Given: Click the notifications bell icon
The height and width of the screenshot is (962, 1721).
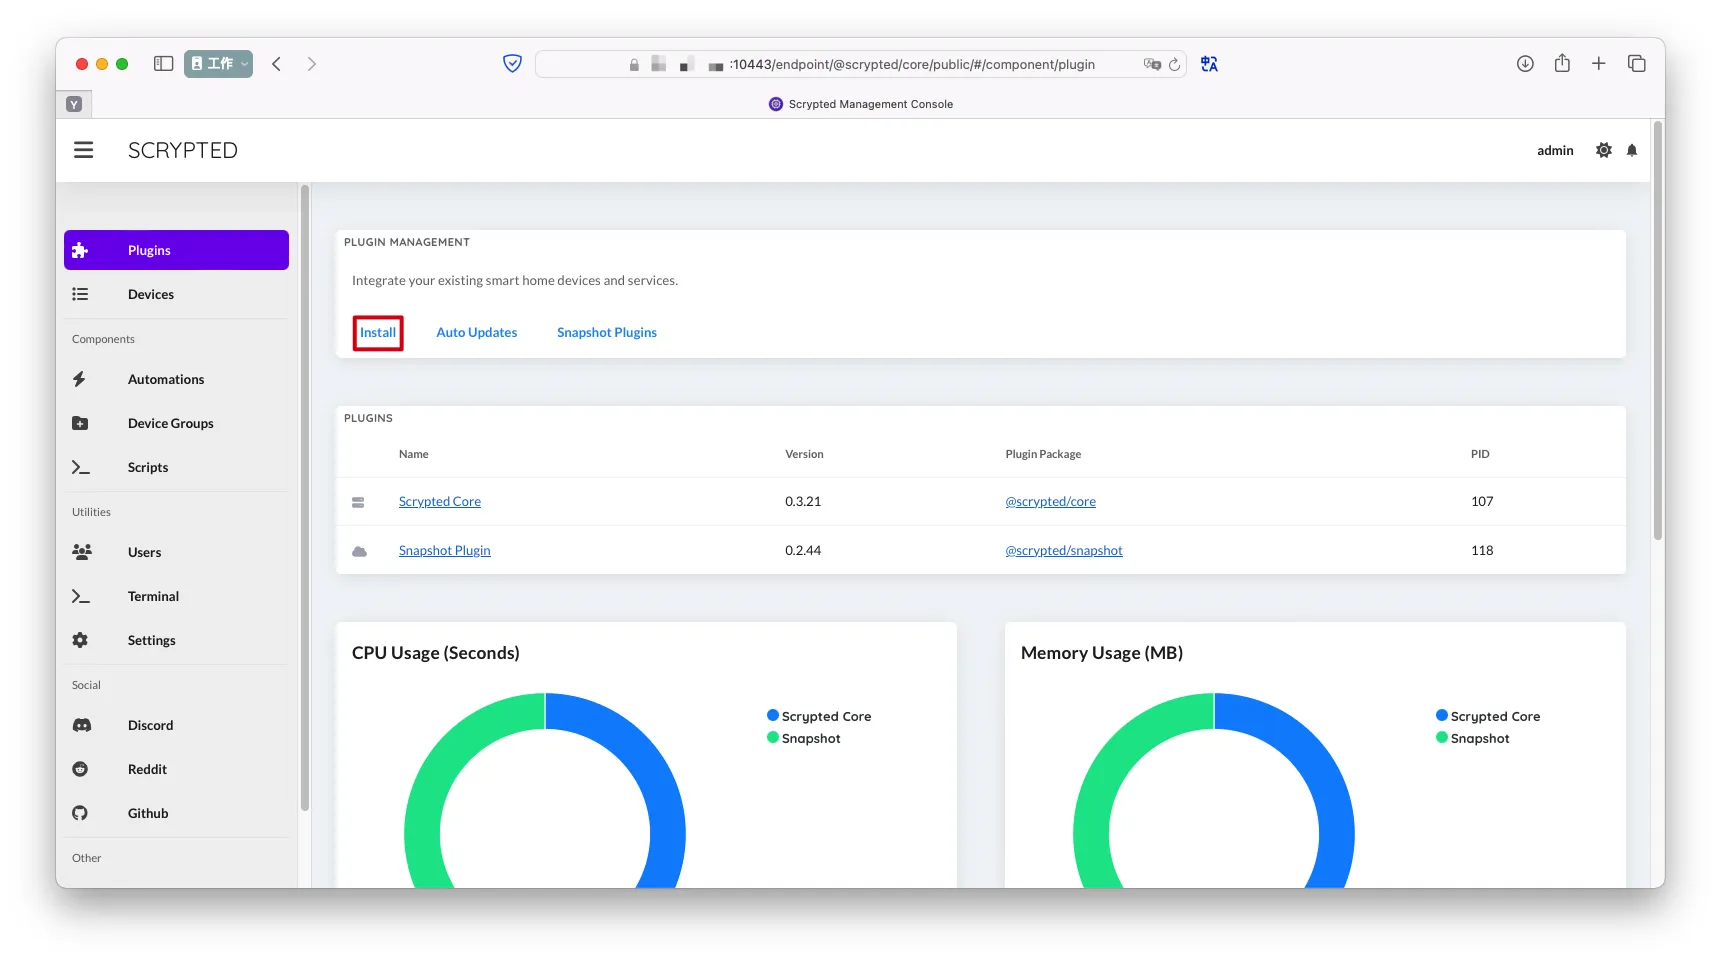Looking at the screenshot, I should click(1631, 150).
